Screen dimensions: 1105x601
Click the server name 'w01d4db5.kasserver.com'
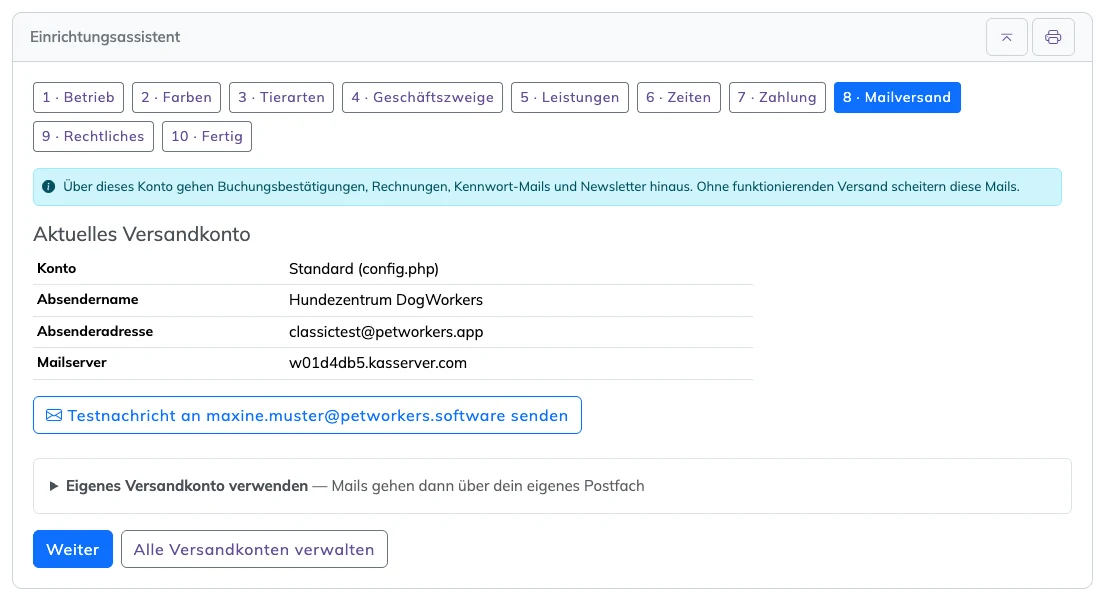click(x=378, y=363)
